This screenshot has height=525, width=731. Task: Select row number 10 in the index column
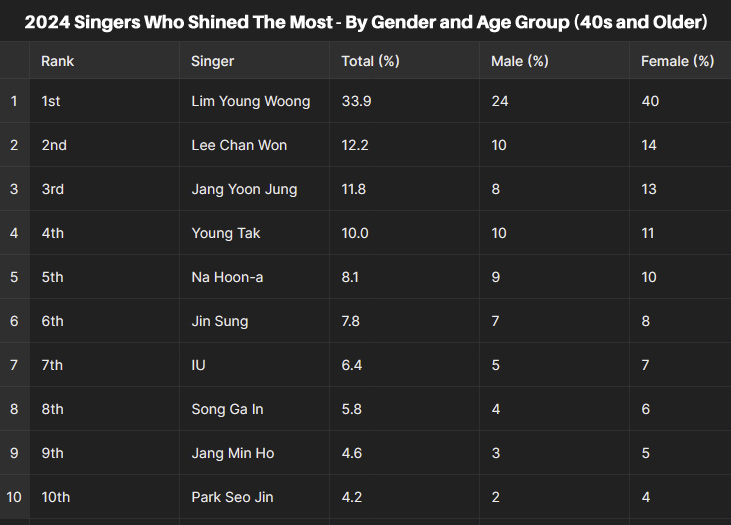[x=14, y=497]
